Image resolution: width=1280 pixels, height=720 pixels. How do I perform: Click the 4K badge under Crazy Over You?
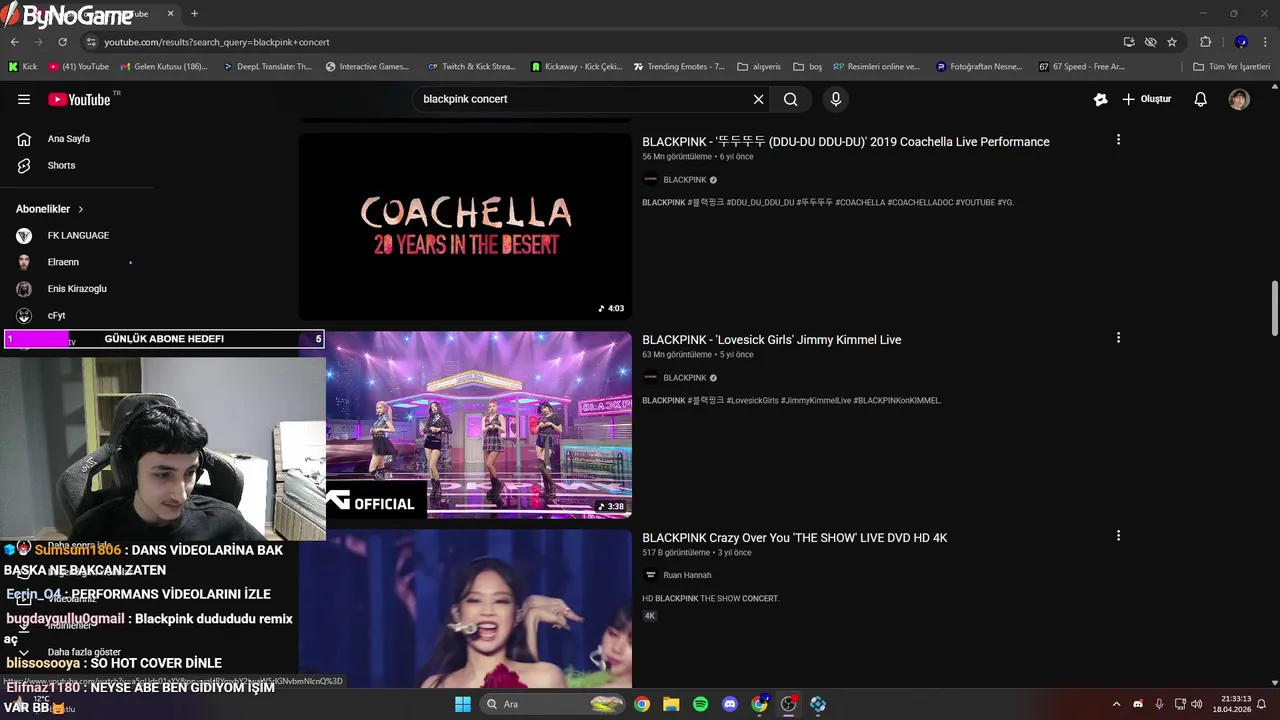pos(649,616)
